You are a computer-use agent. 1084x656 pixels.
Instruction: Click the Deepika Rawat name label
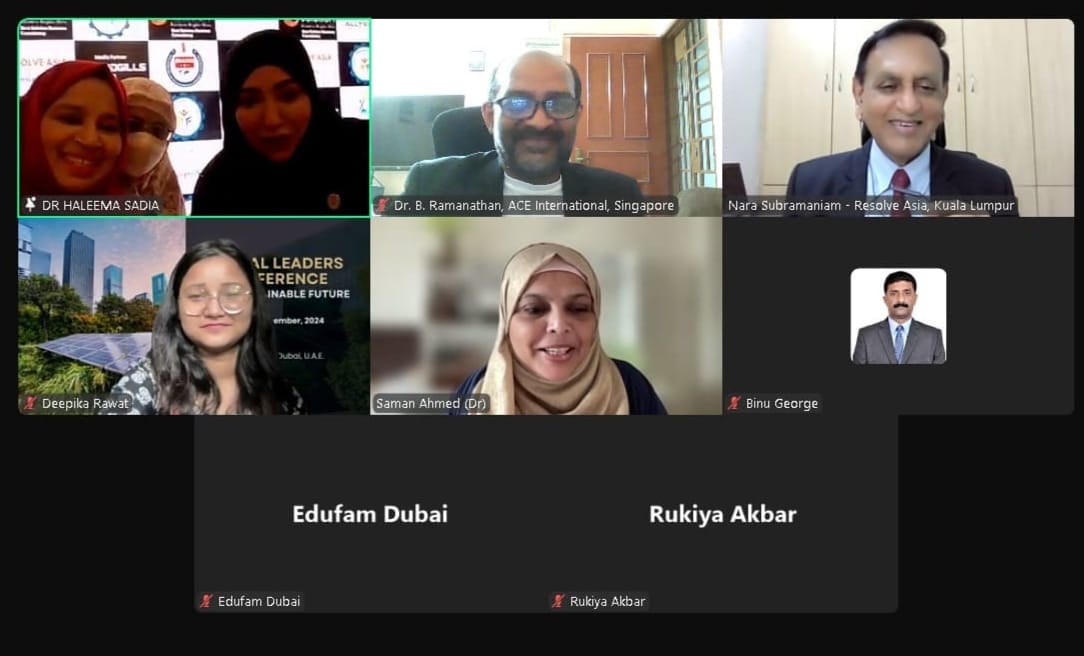click(x=85, y=403)
